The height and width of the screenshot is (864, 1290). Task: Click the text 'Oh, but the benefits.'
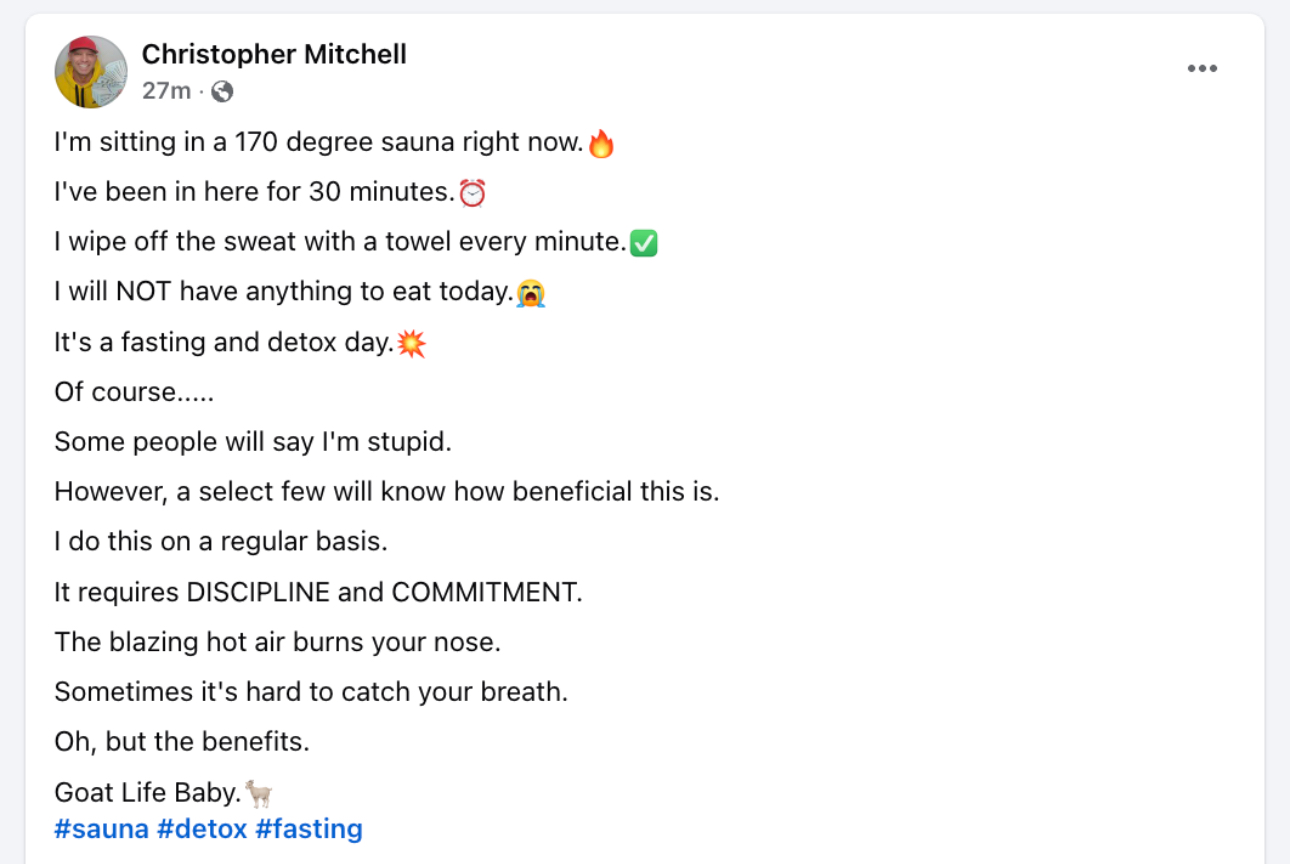pos(182,742)
